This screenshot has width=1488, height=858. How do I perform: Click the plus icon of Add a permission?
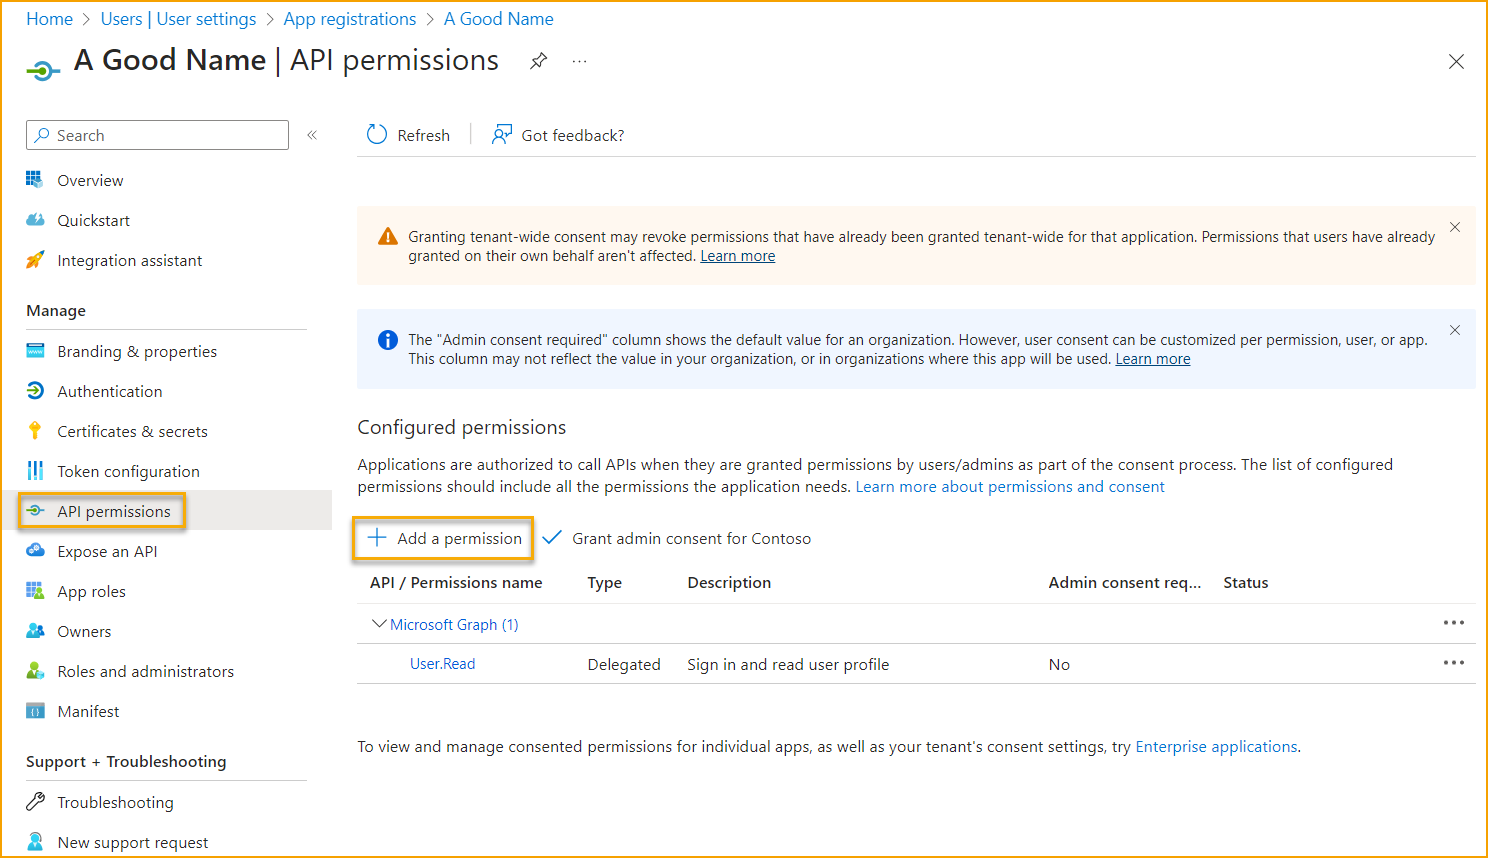(x=377, y=538)
